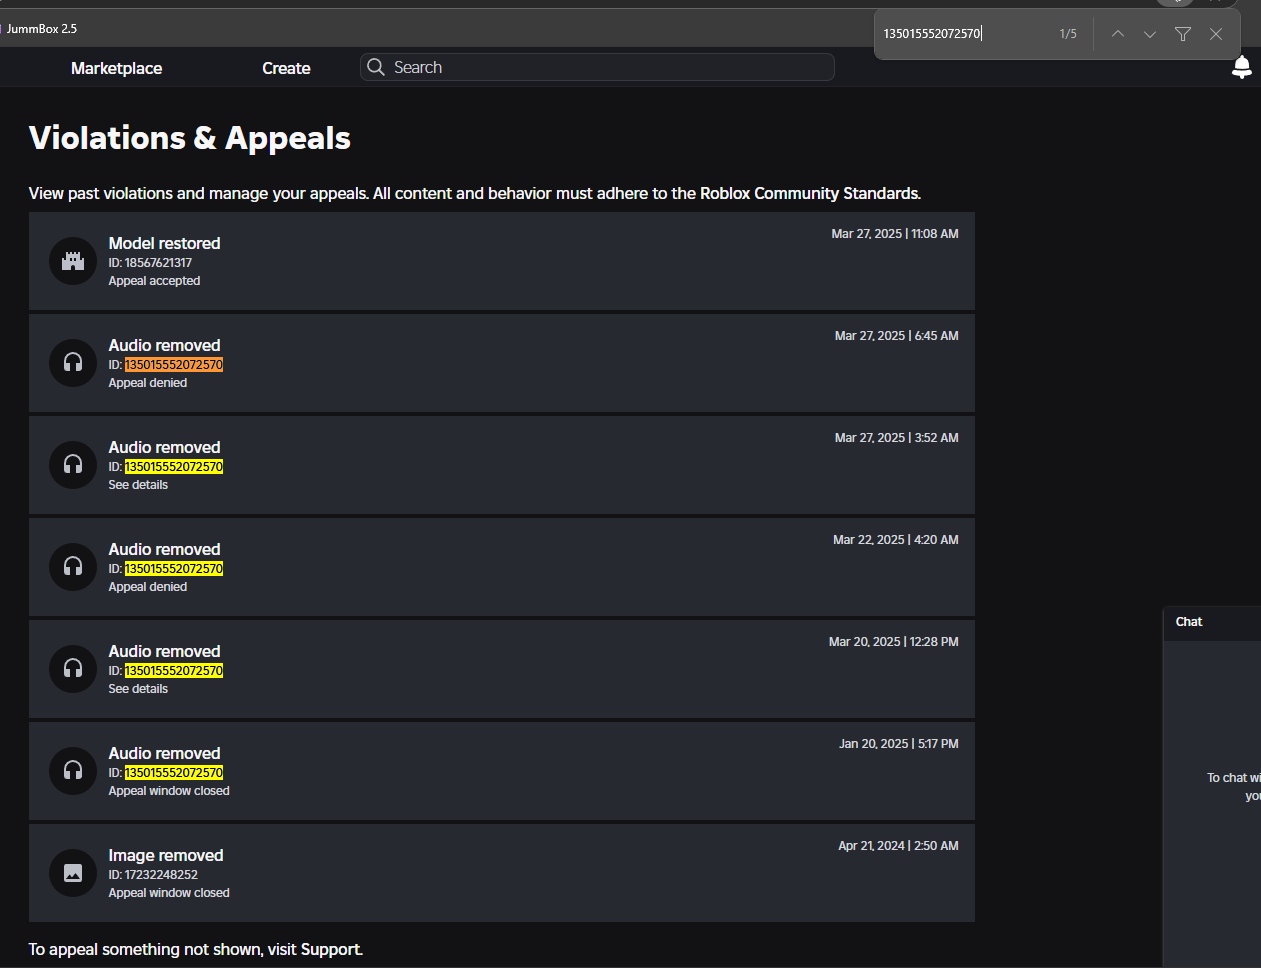Image resolution: width=1261 pixels, height=968 pixels.
Task: Click the image icon on the Image removed entry
Action: point(72,873)
